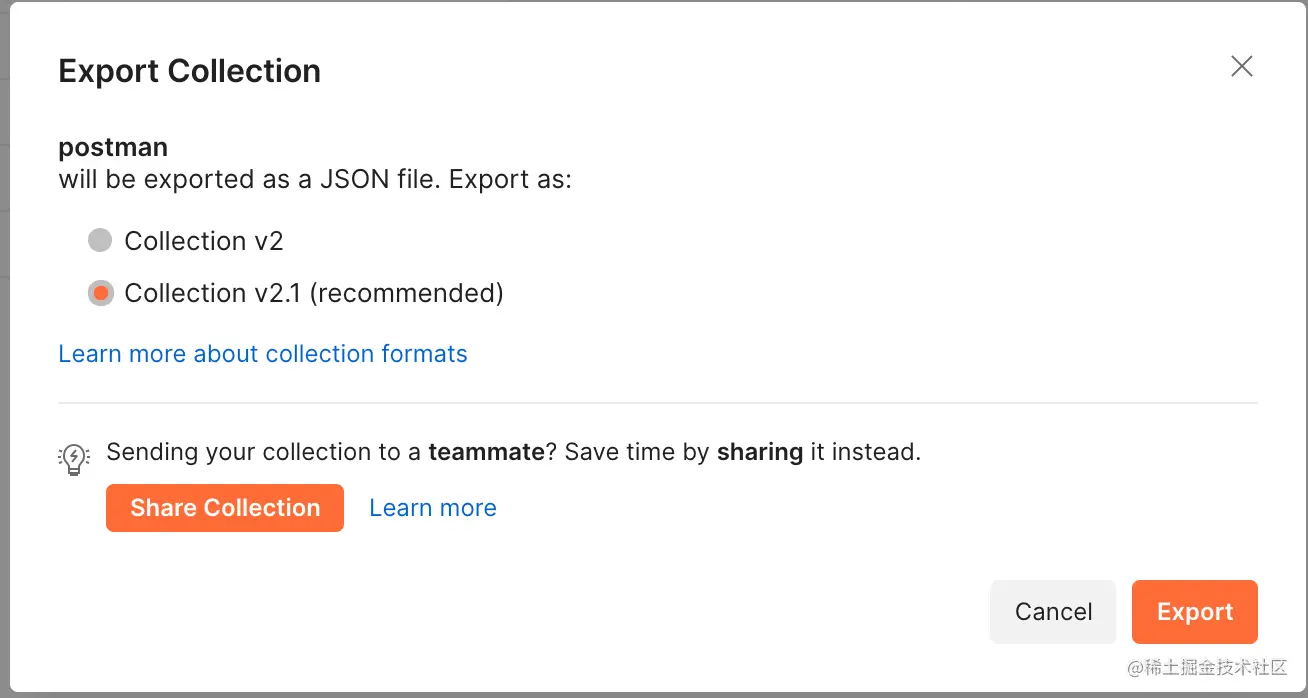
Task: Open the 'Learn more' link beside Share Collection
Action: tap(432, 508)
